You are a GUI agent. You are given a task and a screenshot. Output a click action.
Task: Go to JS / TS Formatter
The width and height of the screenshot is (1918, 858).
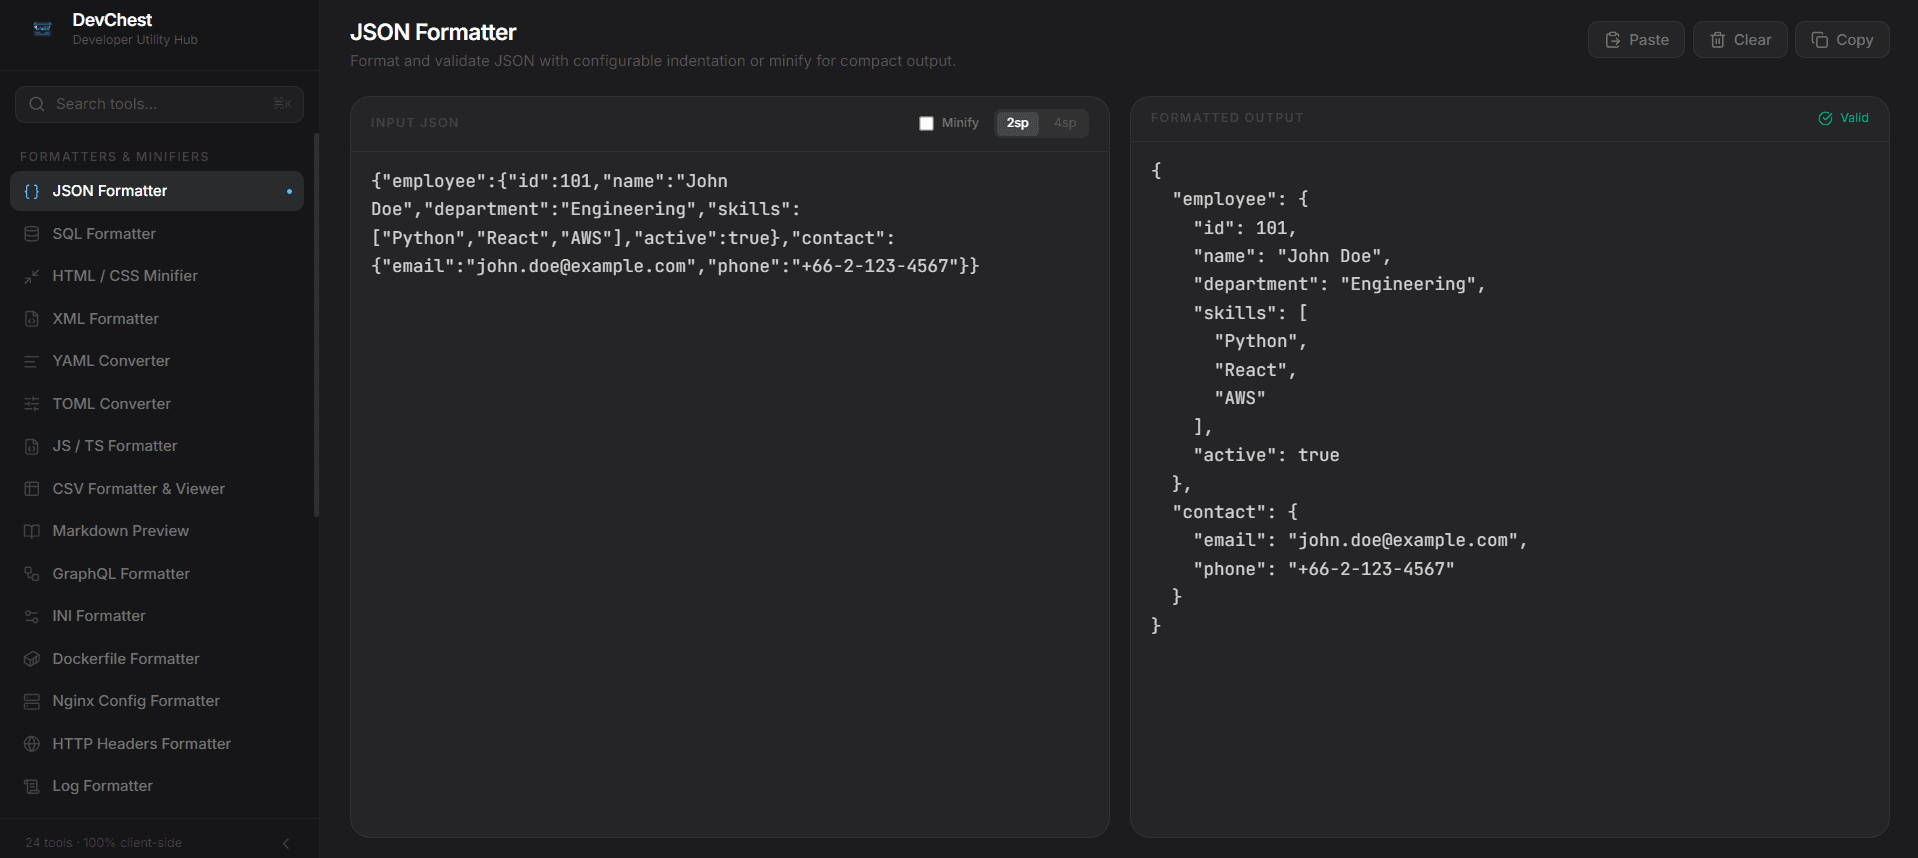click(157, 446)
